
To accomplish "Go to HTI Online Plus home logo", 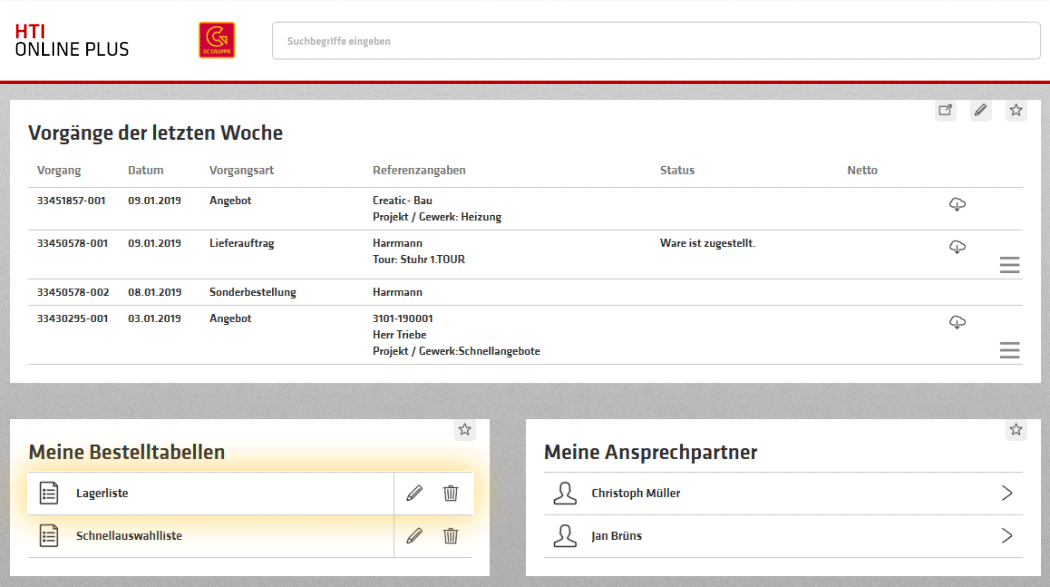I will tap(71, 40).
